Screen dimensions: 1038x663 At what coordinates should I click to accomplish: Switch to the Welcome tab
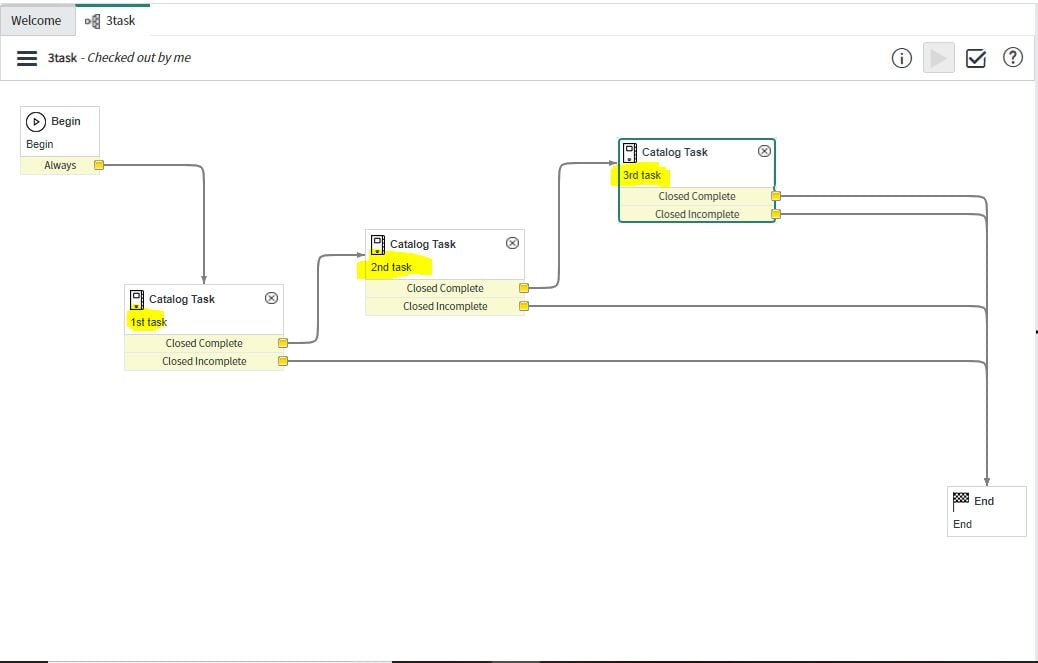coord(37,19)
